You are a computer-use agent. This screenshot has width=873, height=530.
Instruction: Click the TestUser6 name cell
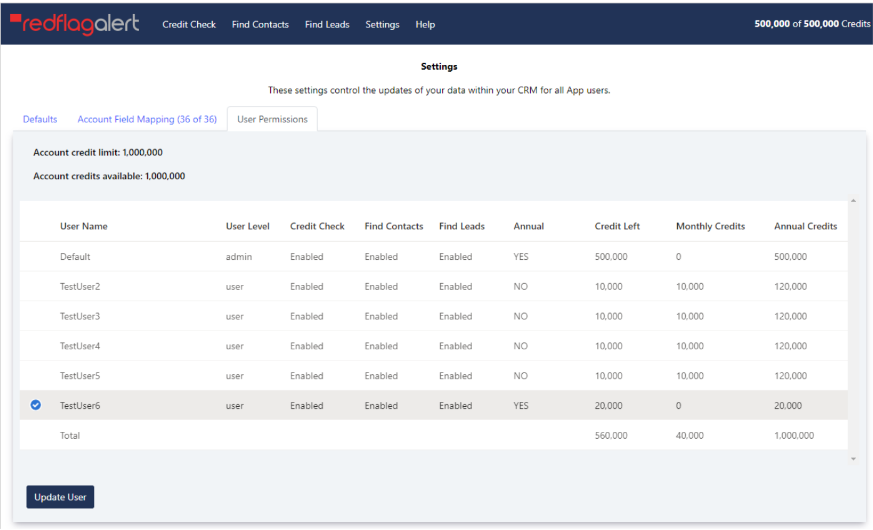(x=80, y=405)
